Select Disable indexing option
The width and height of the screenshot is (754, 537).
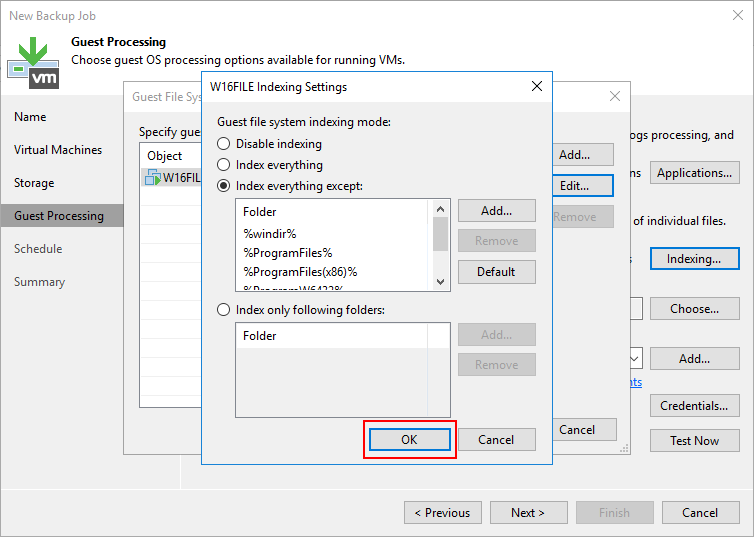[x=224, y=144]
